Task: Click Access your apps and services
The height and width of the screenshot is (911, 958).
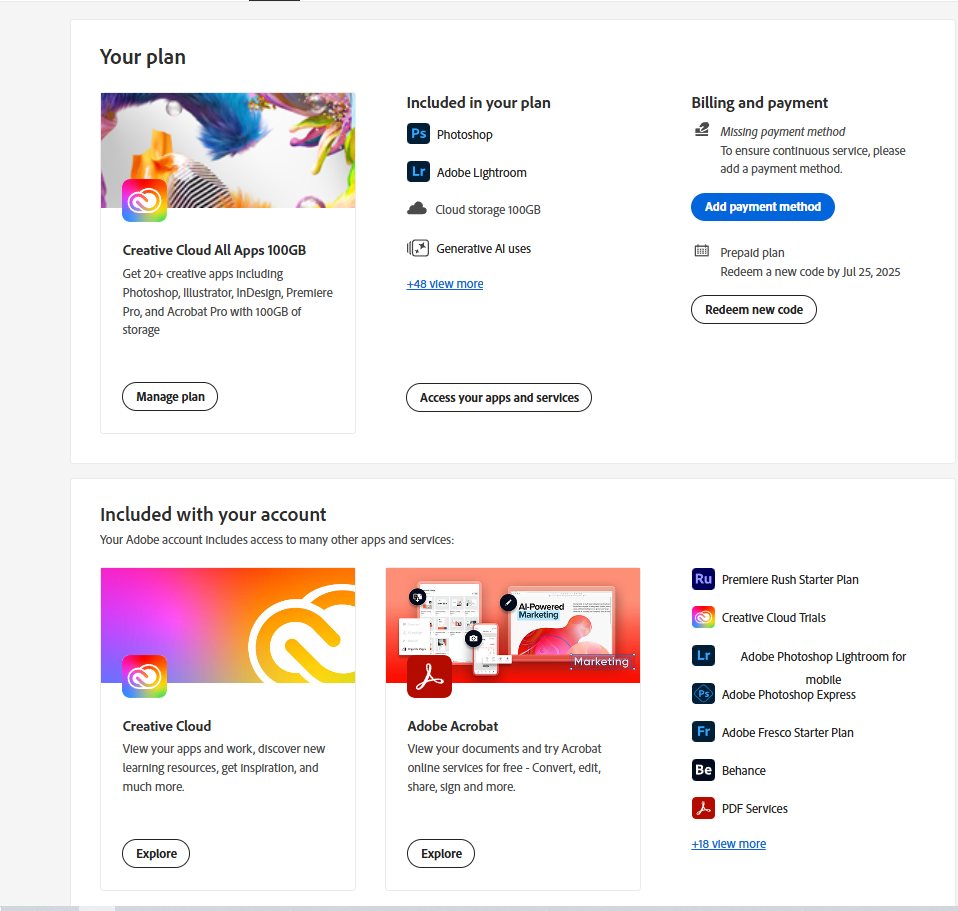Action: tap(499, 398)
